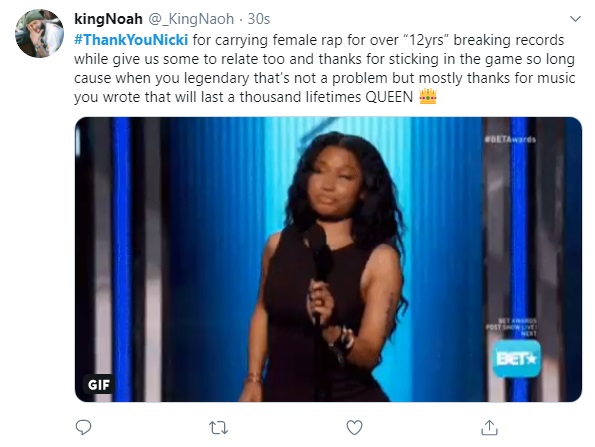Click the BET star logo in the GIF

click(x=516, y=359)
